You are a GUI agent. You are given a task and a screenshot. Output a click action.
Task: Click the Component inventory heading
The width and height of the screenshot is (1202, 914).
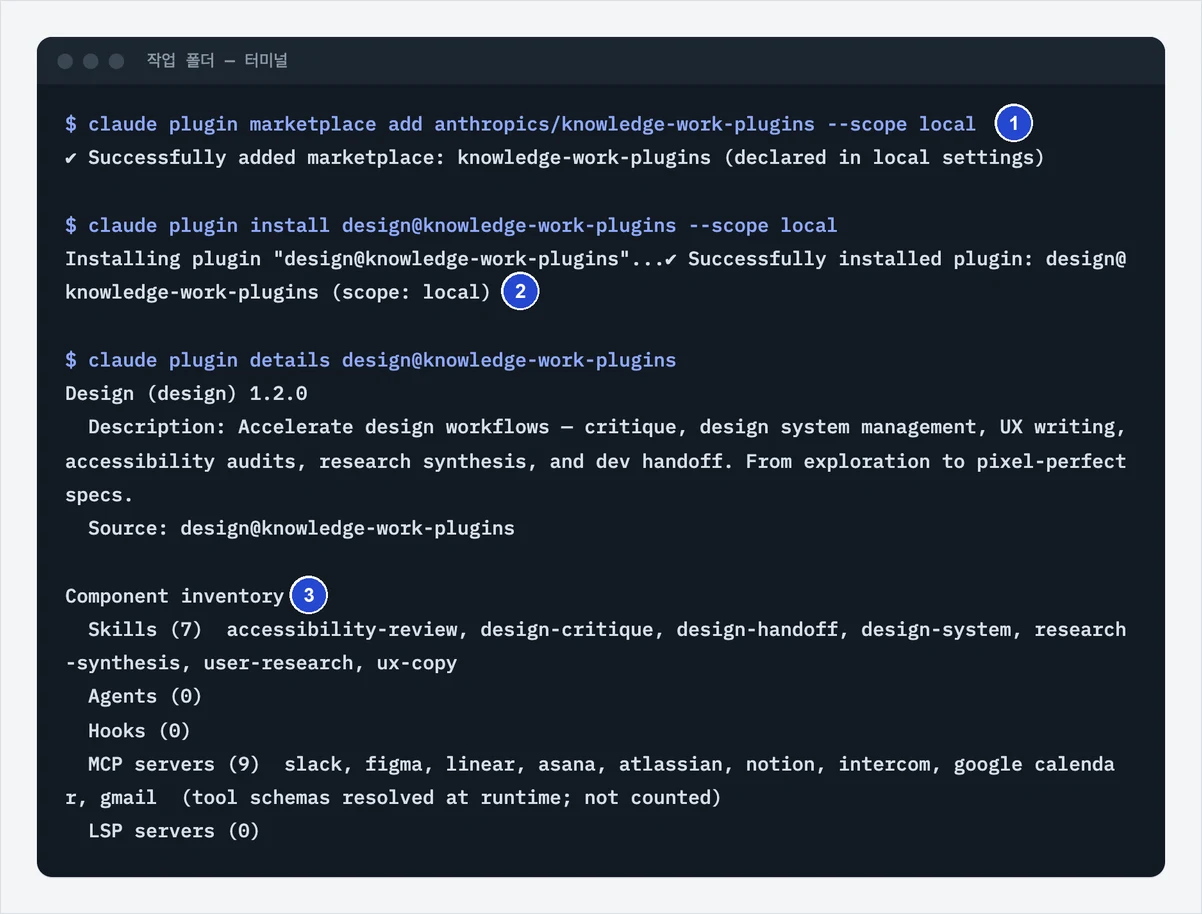click(x=174, y=596)
